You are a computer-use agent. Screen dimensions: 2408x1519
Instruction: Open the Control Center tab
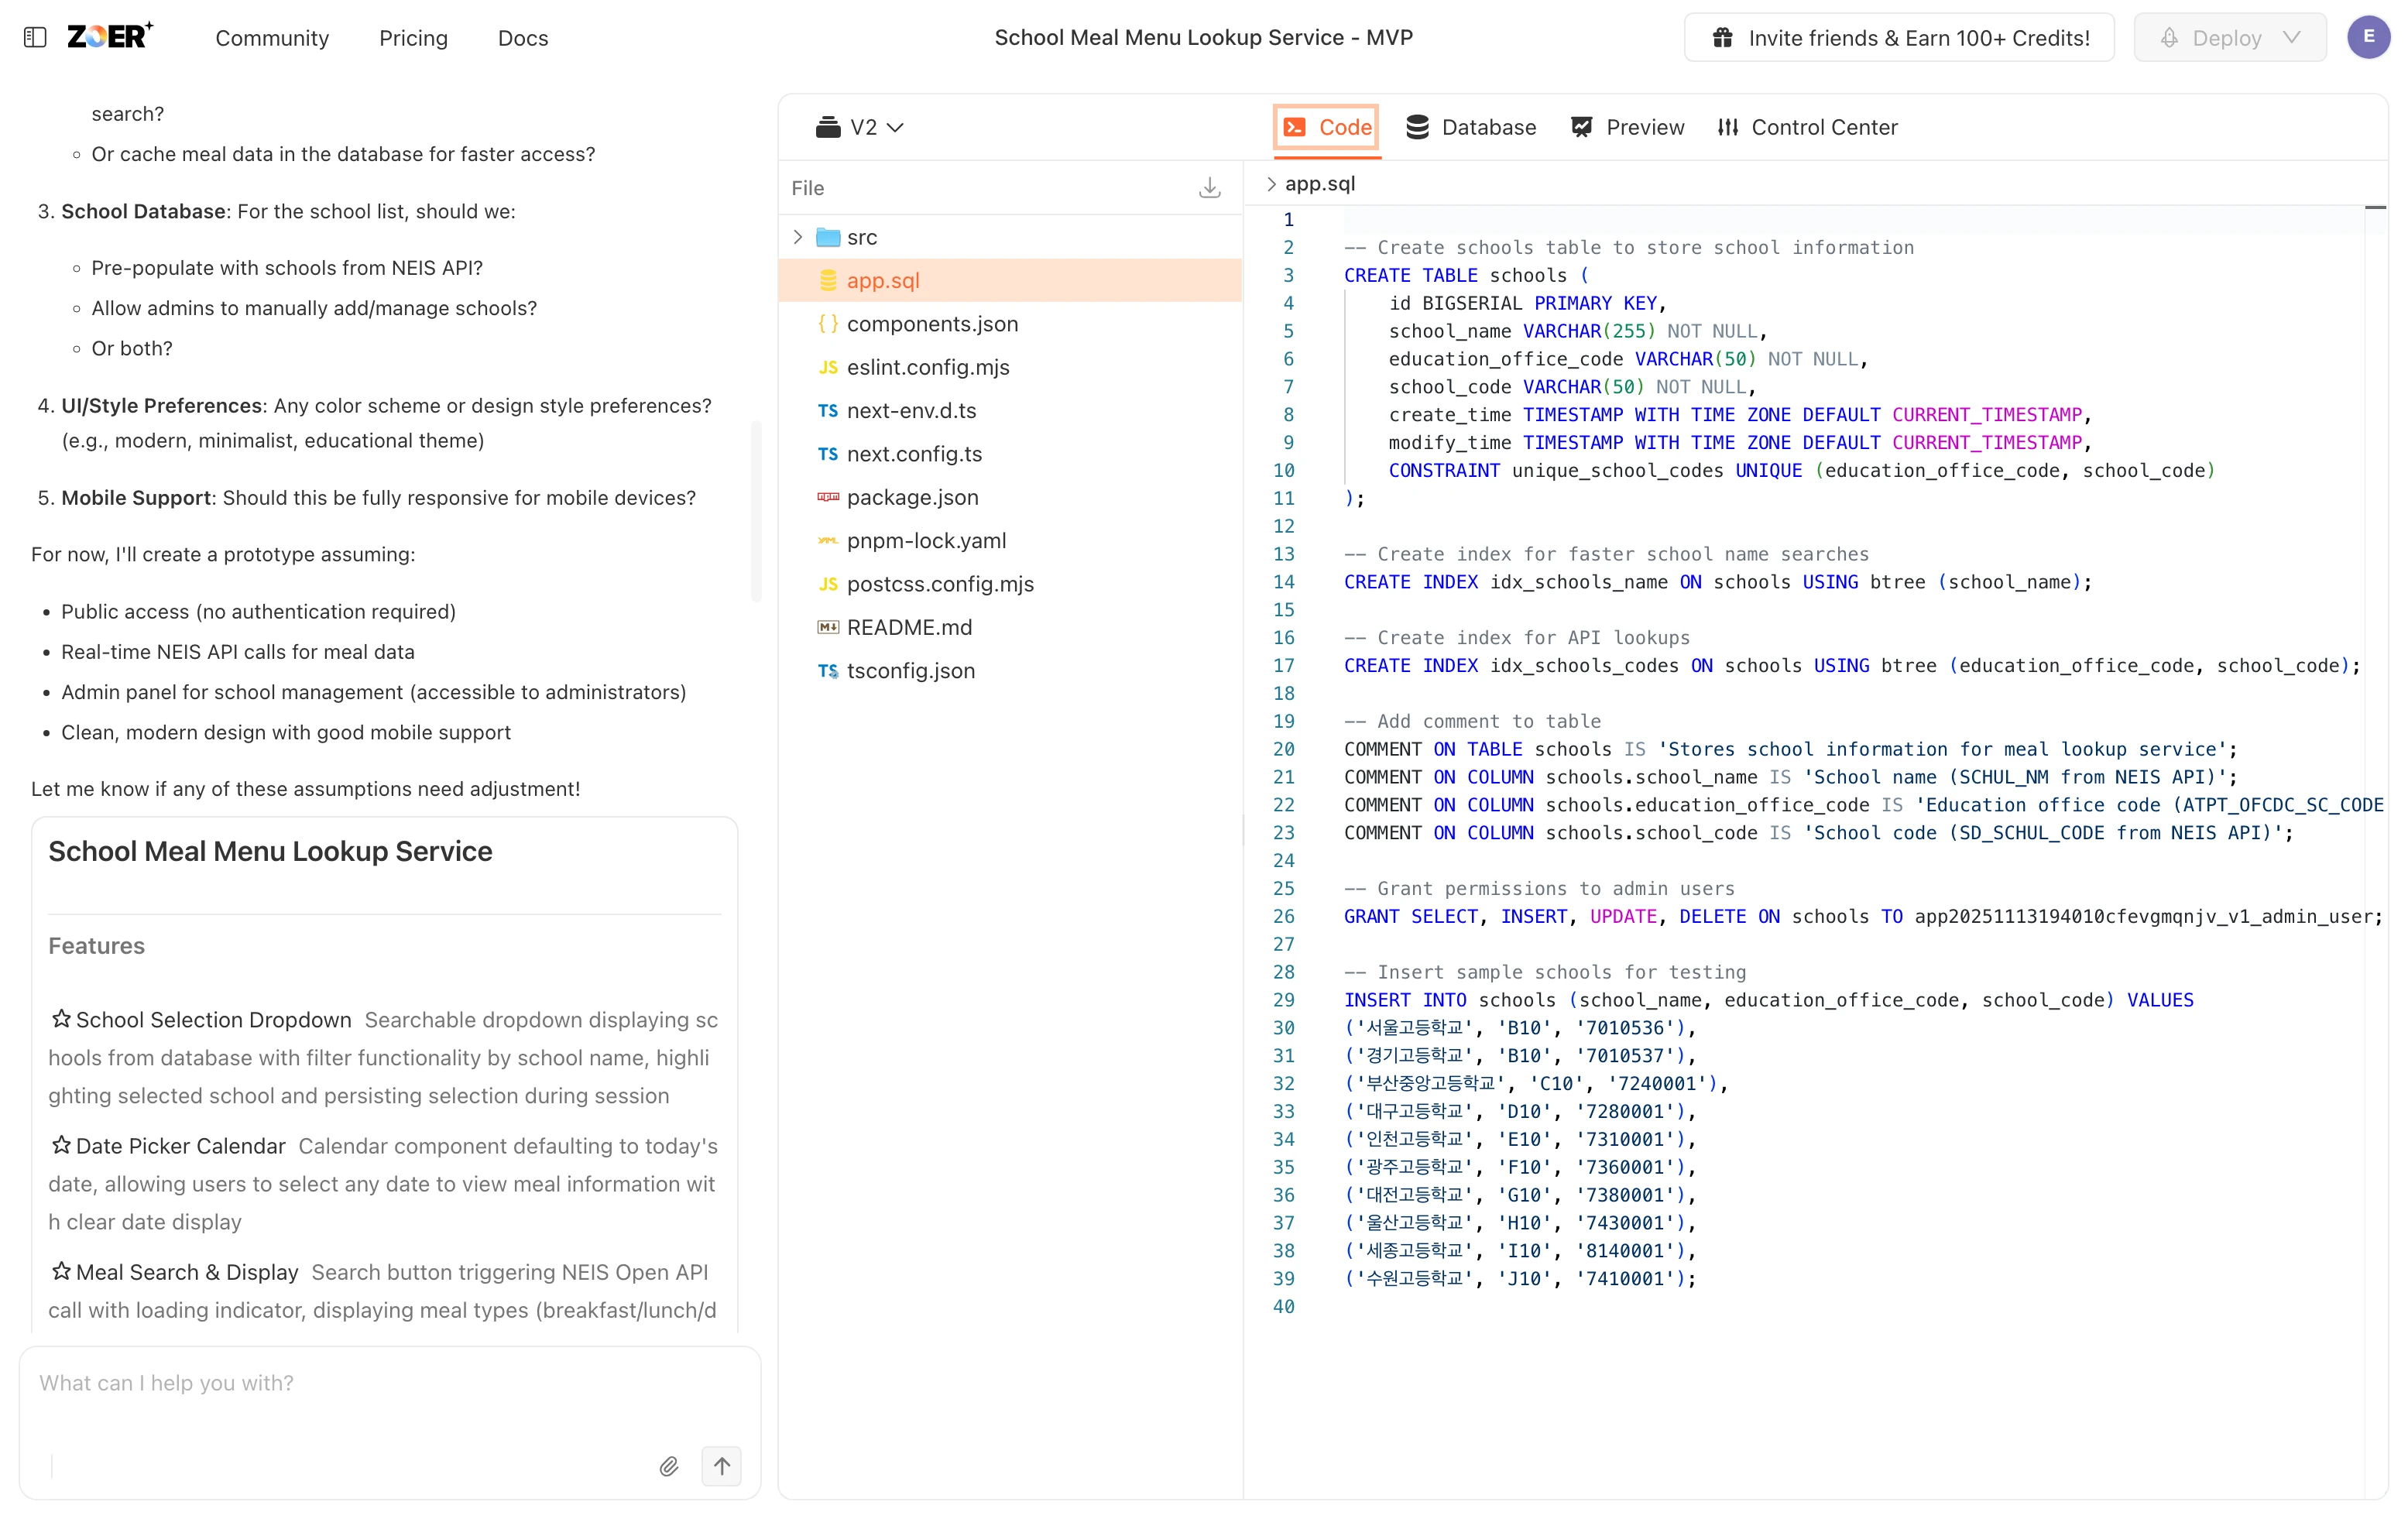(x=1807, y=128)
